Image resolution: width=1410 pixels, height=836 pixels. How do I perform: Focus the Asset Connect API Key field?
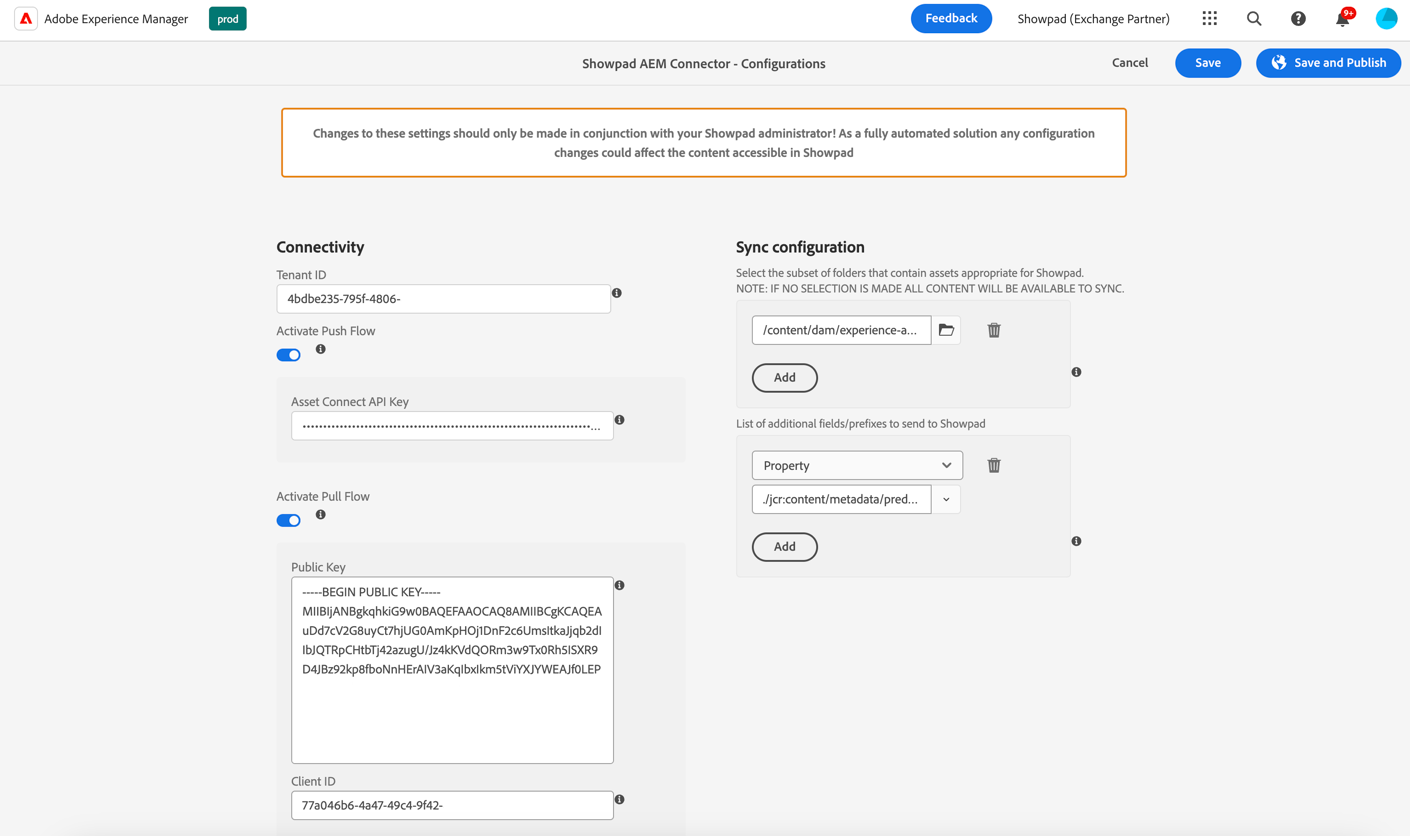click(x=452, y=426)
